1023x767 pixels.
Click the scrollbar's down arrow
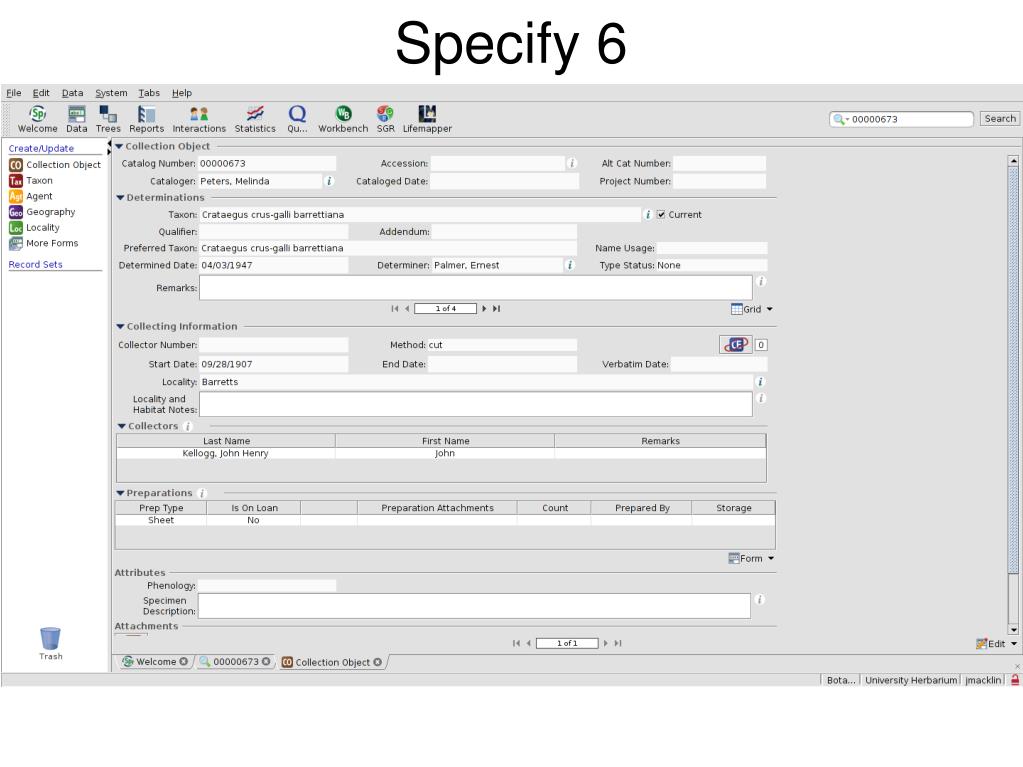1013,630
